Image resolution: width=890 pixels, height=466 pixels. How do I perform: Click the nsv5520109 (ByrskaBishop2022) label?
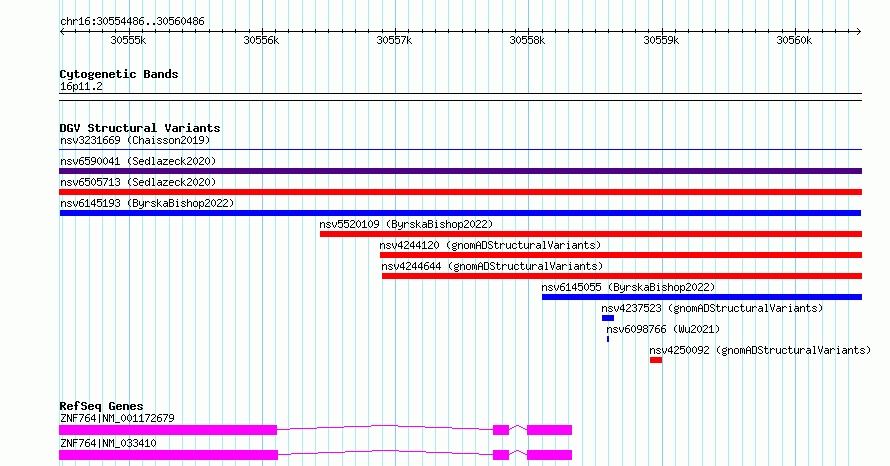pyautogui.click(x=406, y=224)
